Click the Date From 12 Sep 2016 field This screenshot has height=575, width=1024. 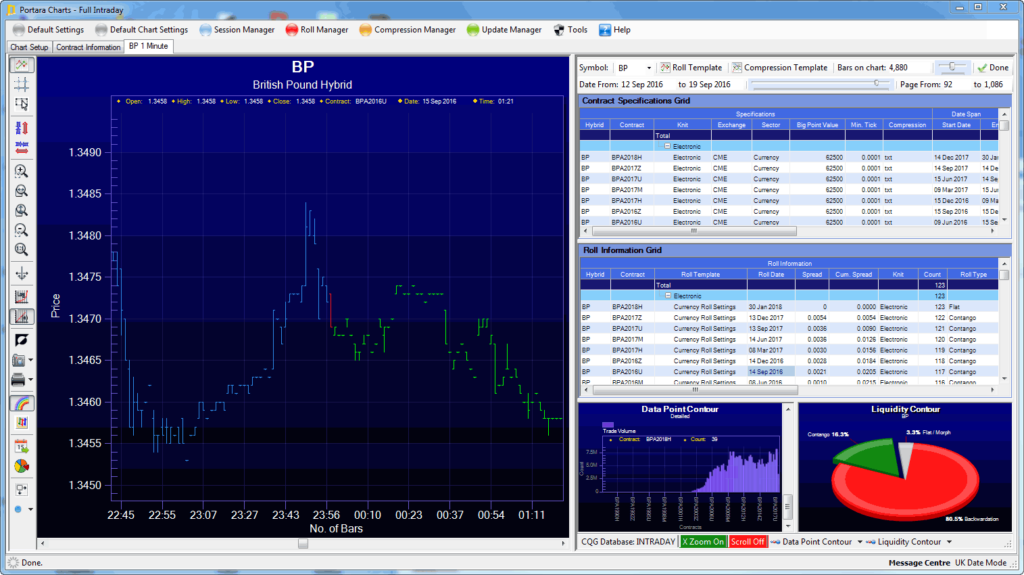[641, 84]
